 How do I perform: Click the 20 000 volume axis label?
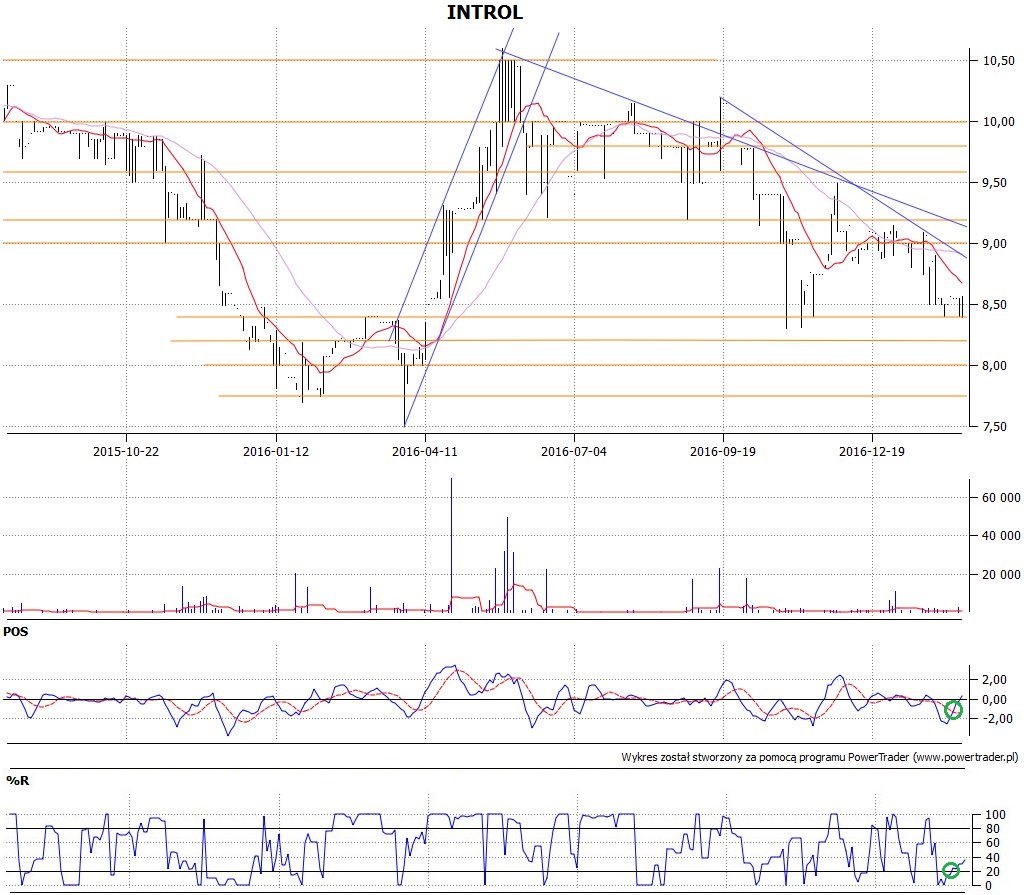tap(1001, 574)
